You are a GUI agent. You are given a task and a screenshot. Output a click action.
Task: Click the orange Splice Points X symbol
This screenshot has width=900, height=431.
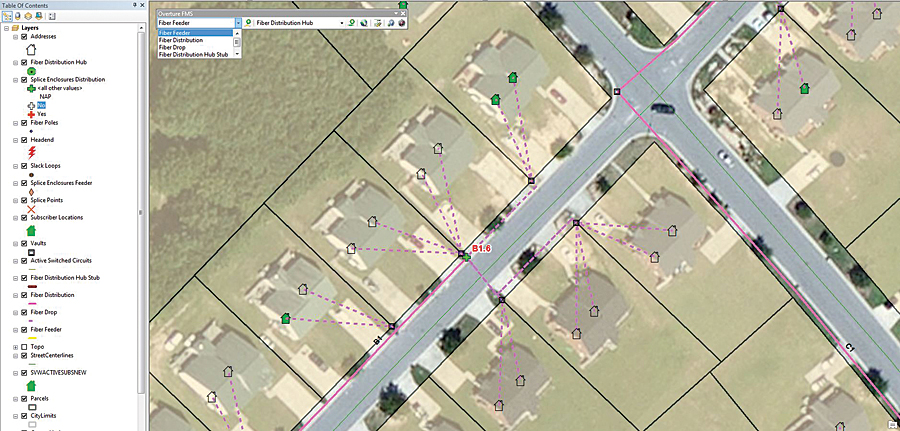(x=32, y=209)
